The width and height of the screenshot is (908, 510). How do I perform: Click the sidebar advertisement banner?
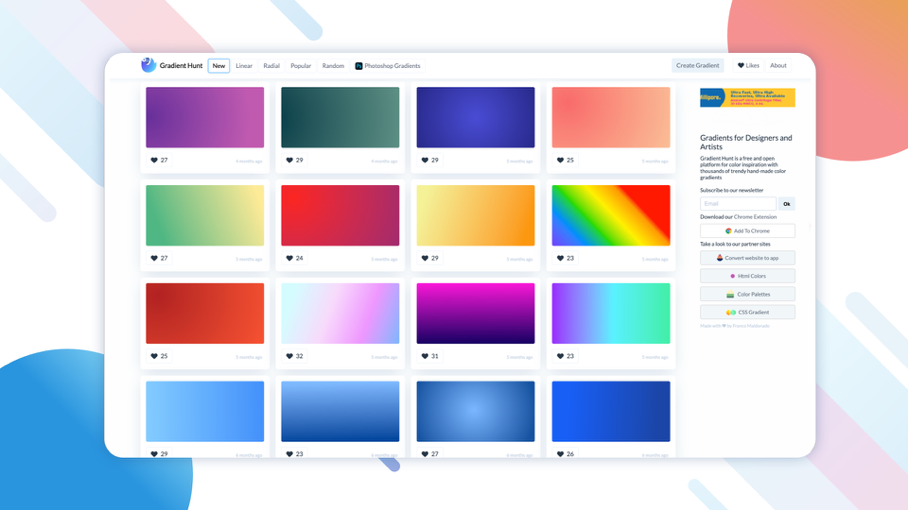point(747,98)
